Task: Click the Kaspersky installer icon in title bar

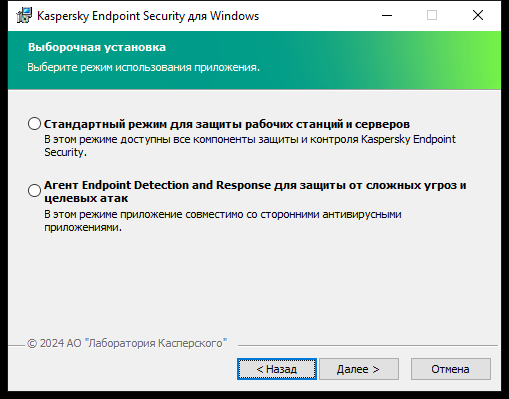Action: [x=24, y=15]
